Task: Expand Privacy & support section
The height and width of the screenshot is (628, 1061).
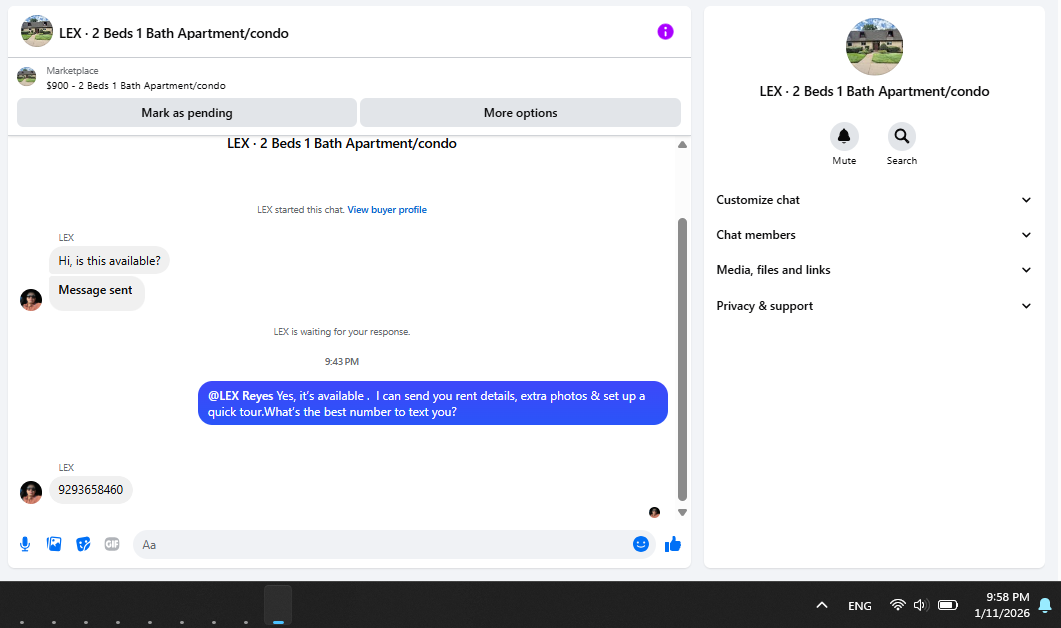Action: coord(874,306)
